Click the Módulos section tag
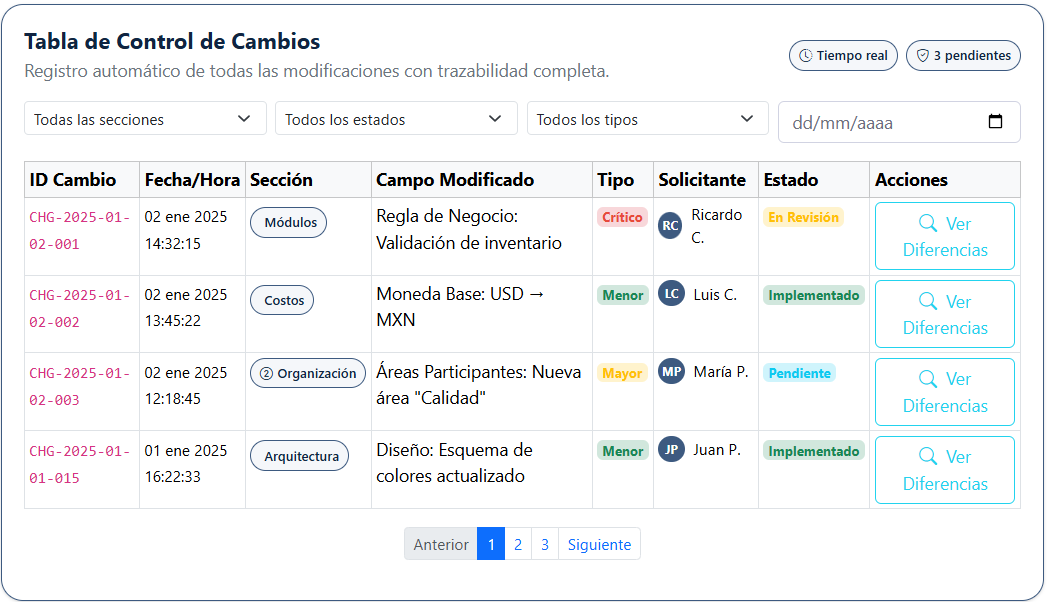 click(289, 222)
